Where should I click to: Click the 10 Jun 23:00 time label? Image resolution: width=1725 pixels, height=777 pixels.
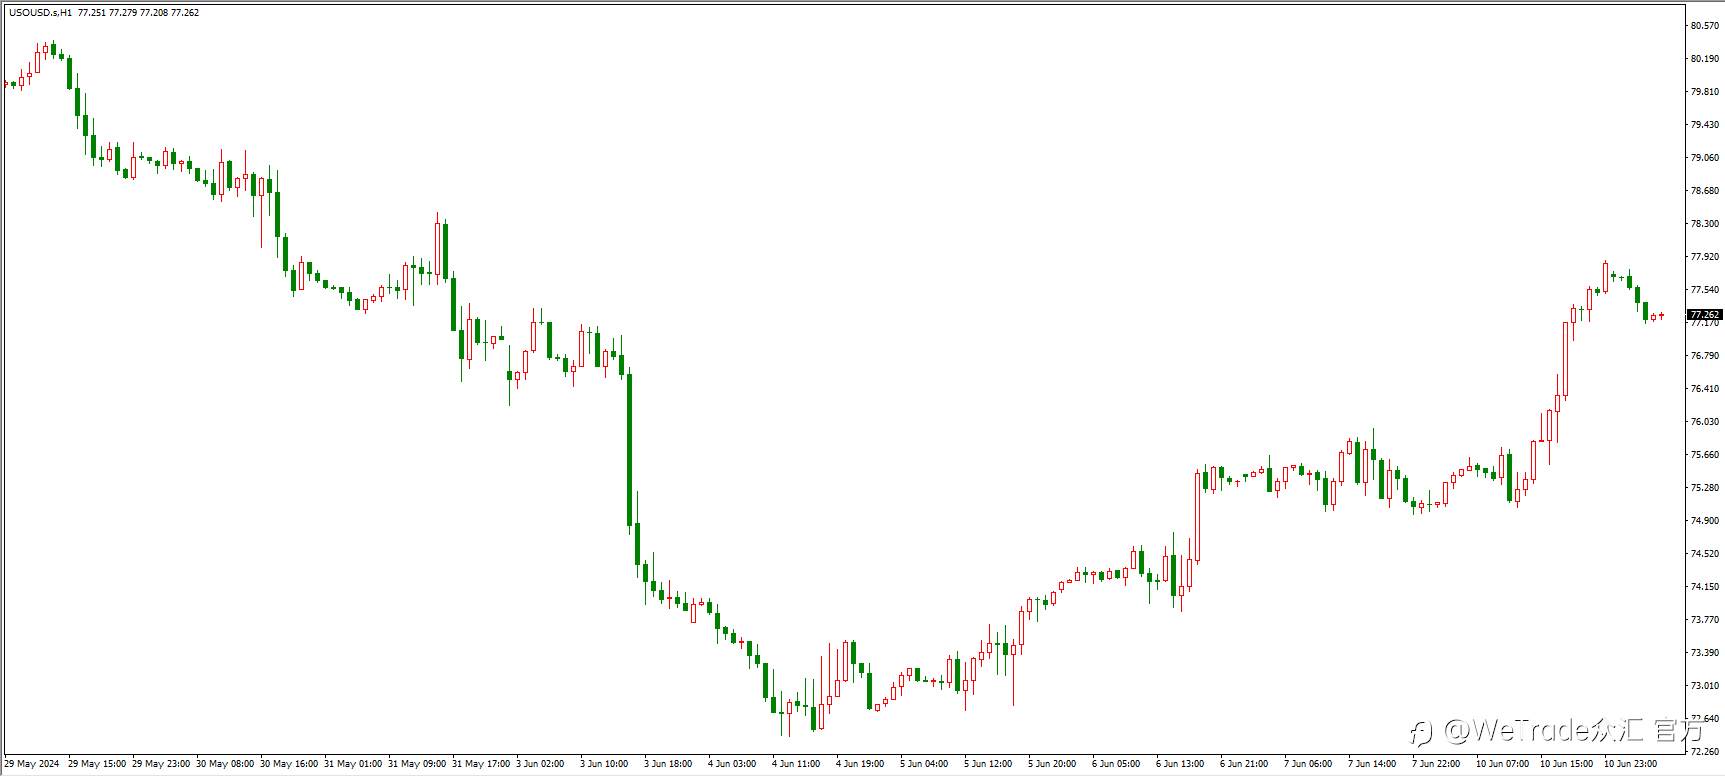point(1630,764)
